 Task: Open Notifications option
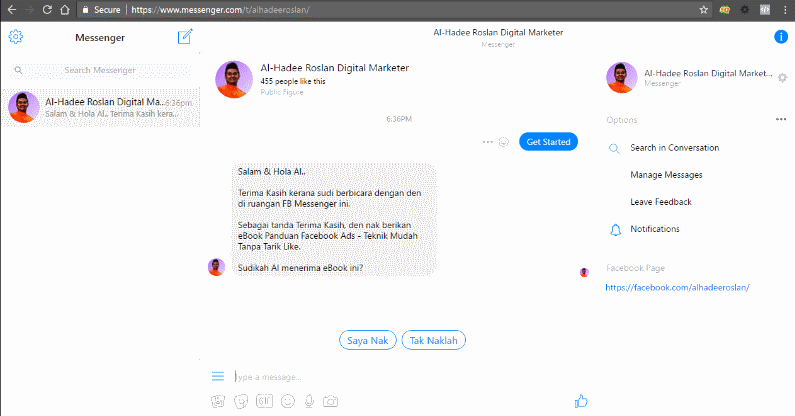pos(655,229)
